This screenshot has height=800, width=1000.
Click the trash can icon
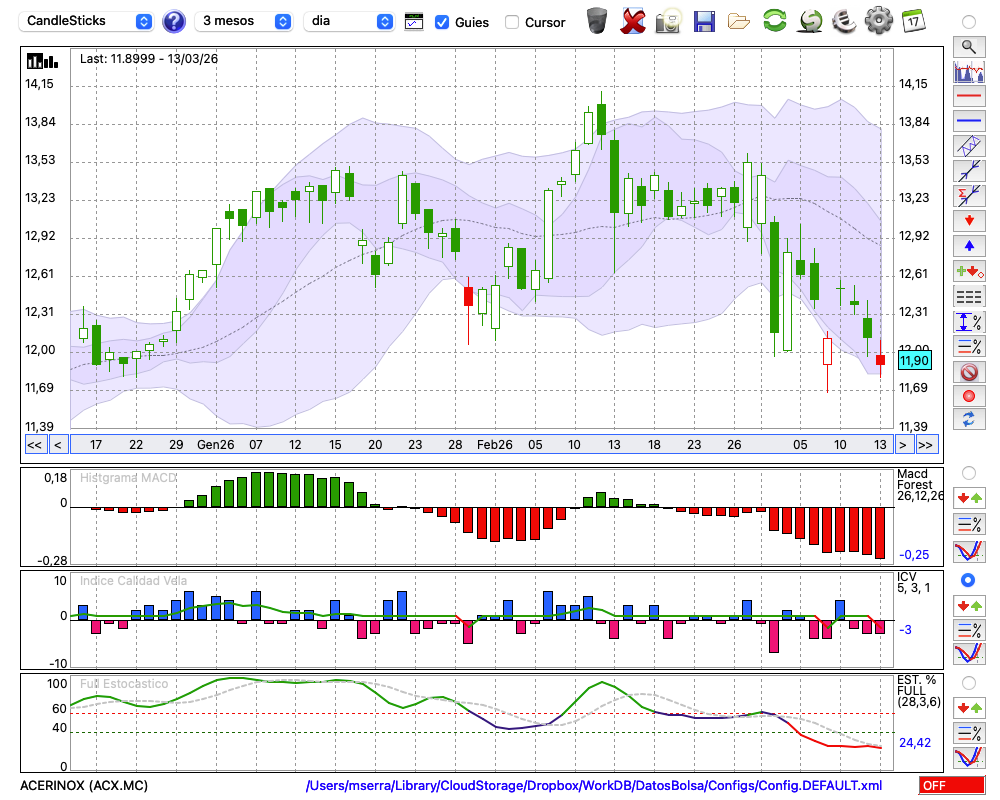tap(597, 20)
